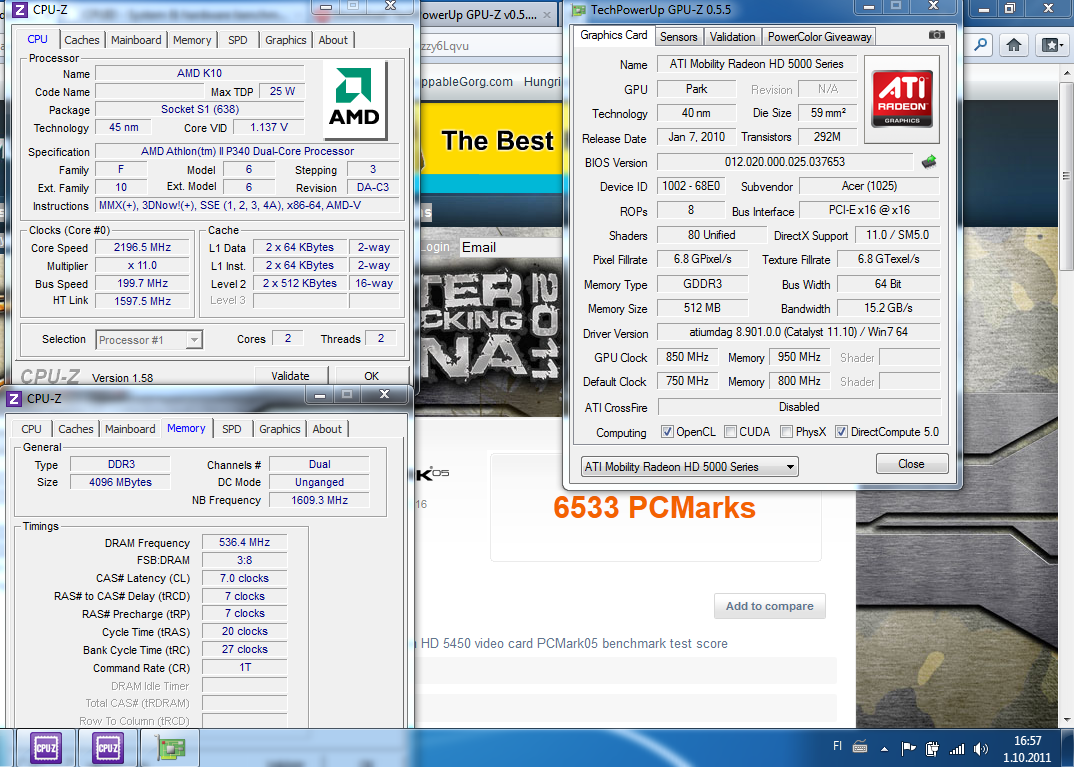Click GPU-Z title bar icon

pyautogui.click(x=579, y=10)
